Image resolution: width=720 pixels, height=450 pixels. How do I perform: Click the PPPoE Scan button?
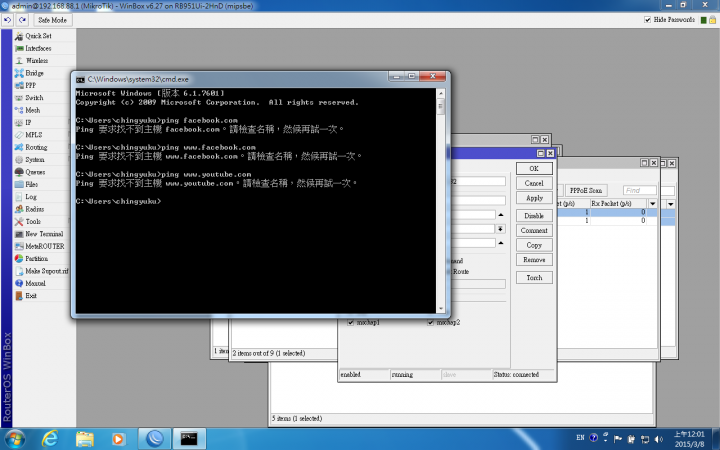click(x=586, y=190)
